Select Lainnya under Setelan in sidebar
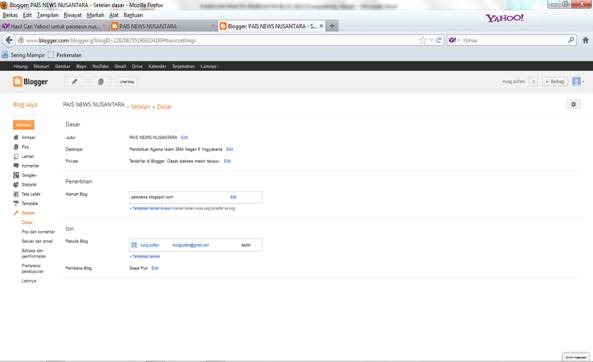The image size is (593, 362). tap(29, 281)
